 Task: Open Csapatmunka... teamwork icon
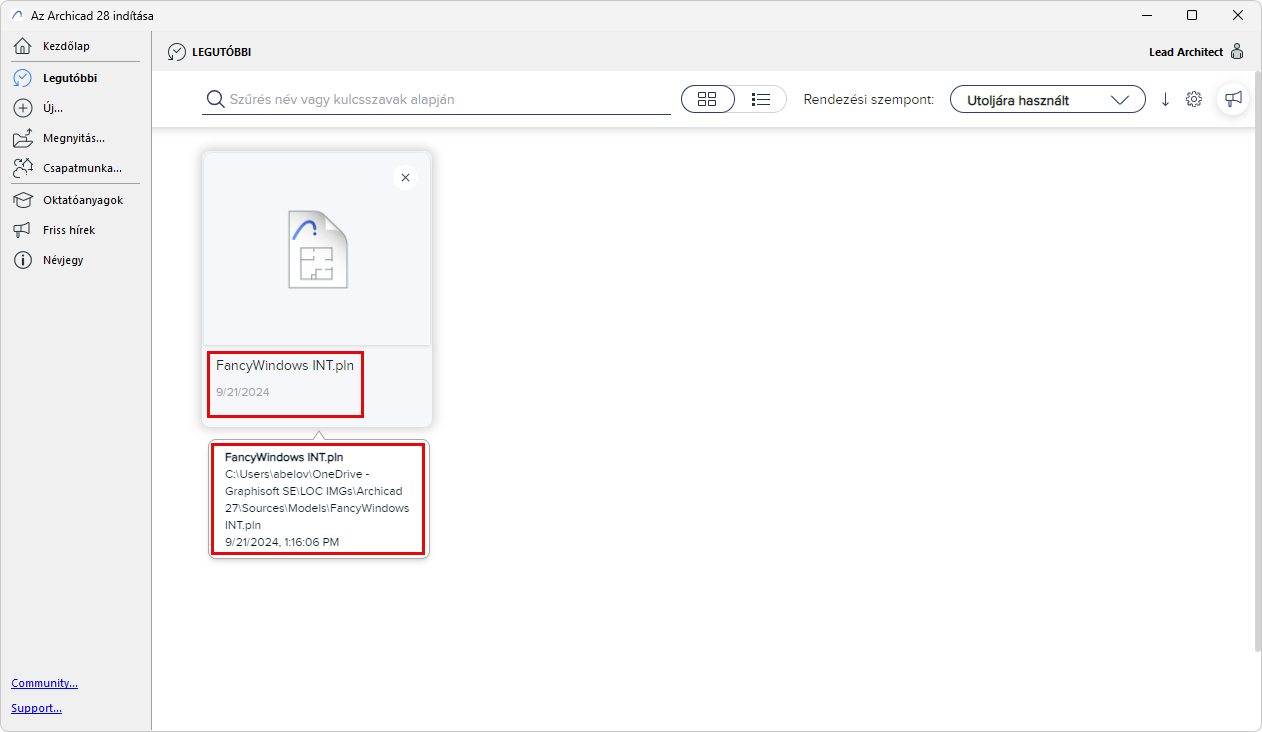click(23, 168)
